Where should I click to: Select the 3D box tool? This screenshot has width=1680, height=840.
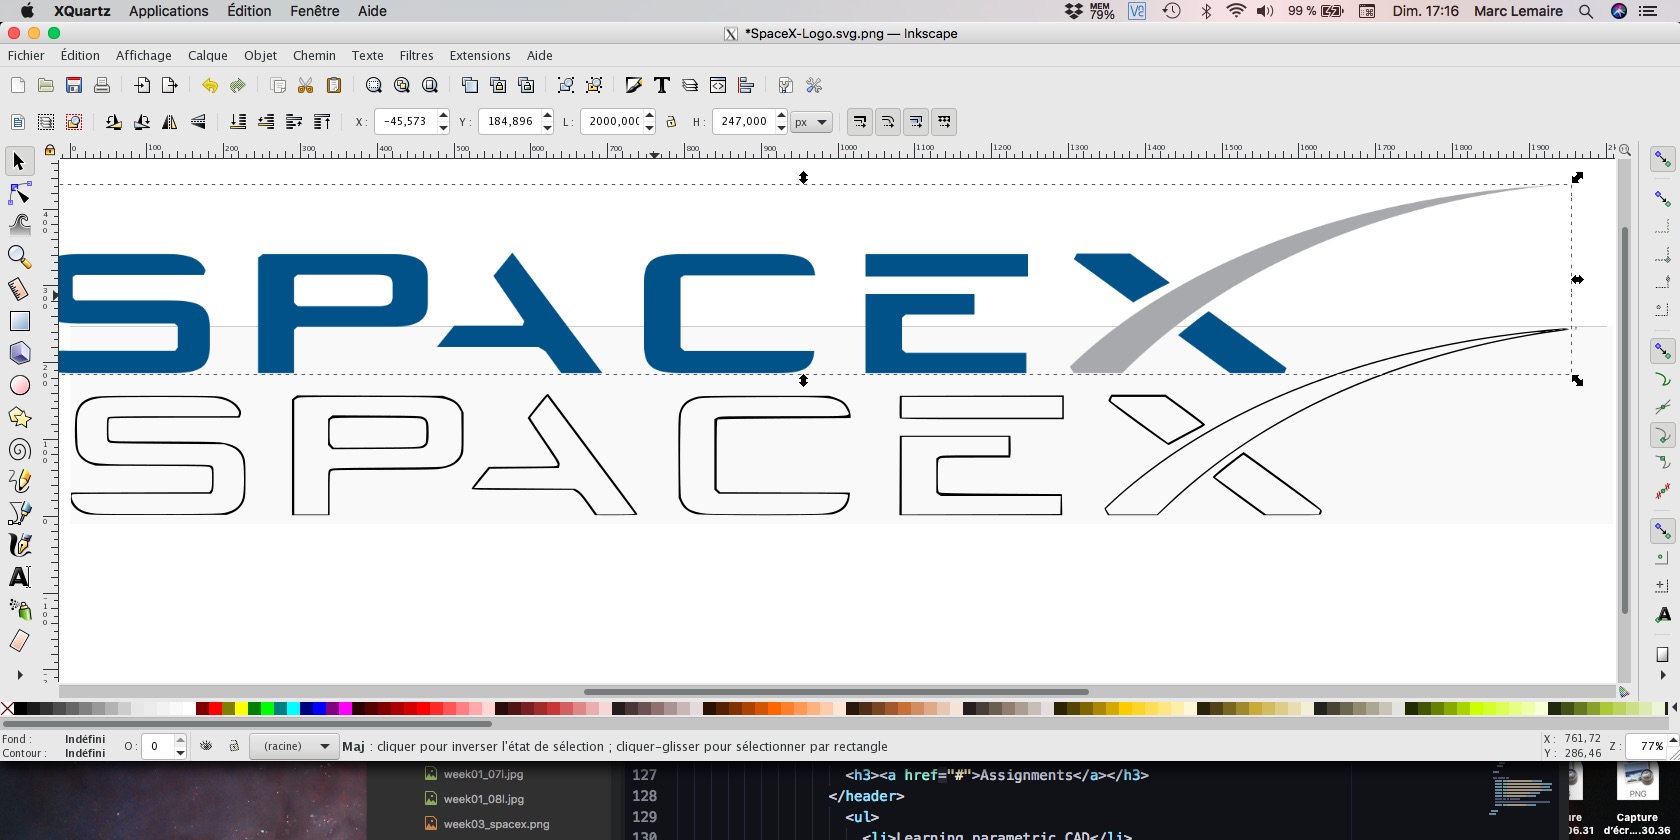(x=19, y=353)
